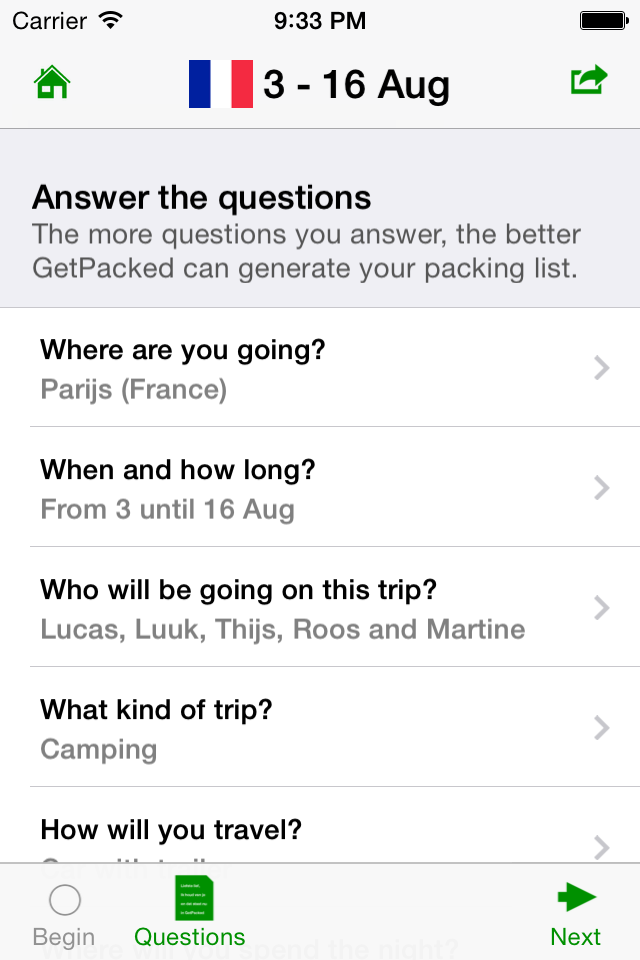Image resolution: width=640 pixels, height=960 pixels.
Task: Open the 'From 3 until 16 Aug' row
Action: 167,510
